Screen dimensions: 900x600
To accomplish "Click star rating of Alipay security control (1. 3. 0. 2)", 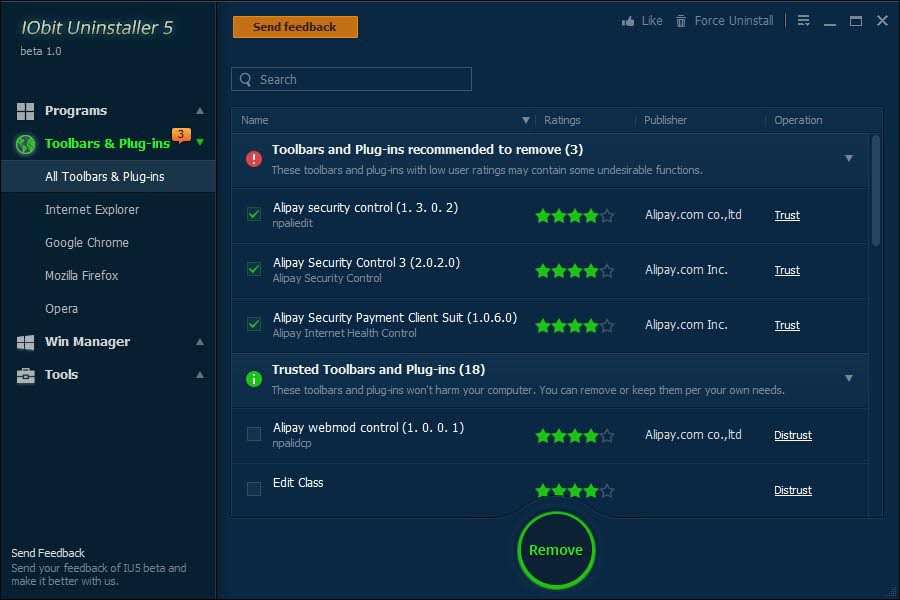I will point(575,216).
